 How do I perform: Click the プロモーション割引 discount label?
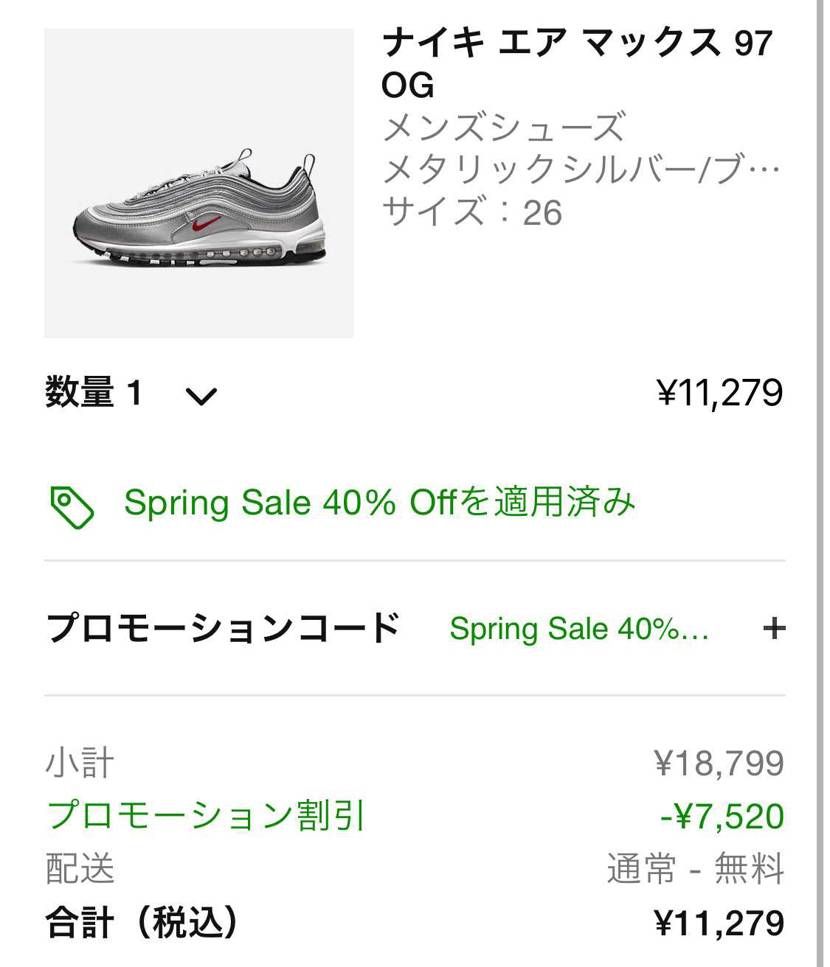(x=205, y=815)
